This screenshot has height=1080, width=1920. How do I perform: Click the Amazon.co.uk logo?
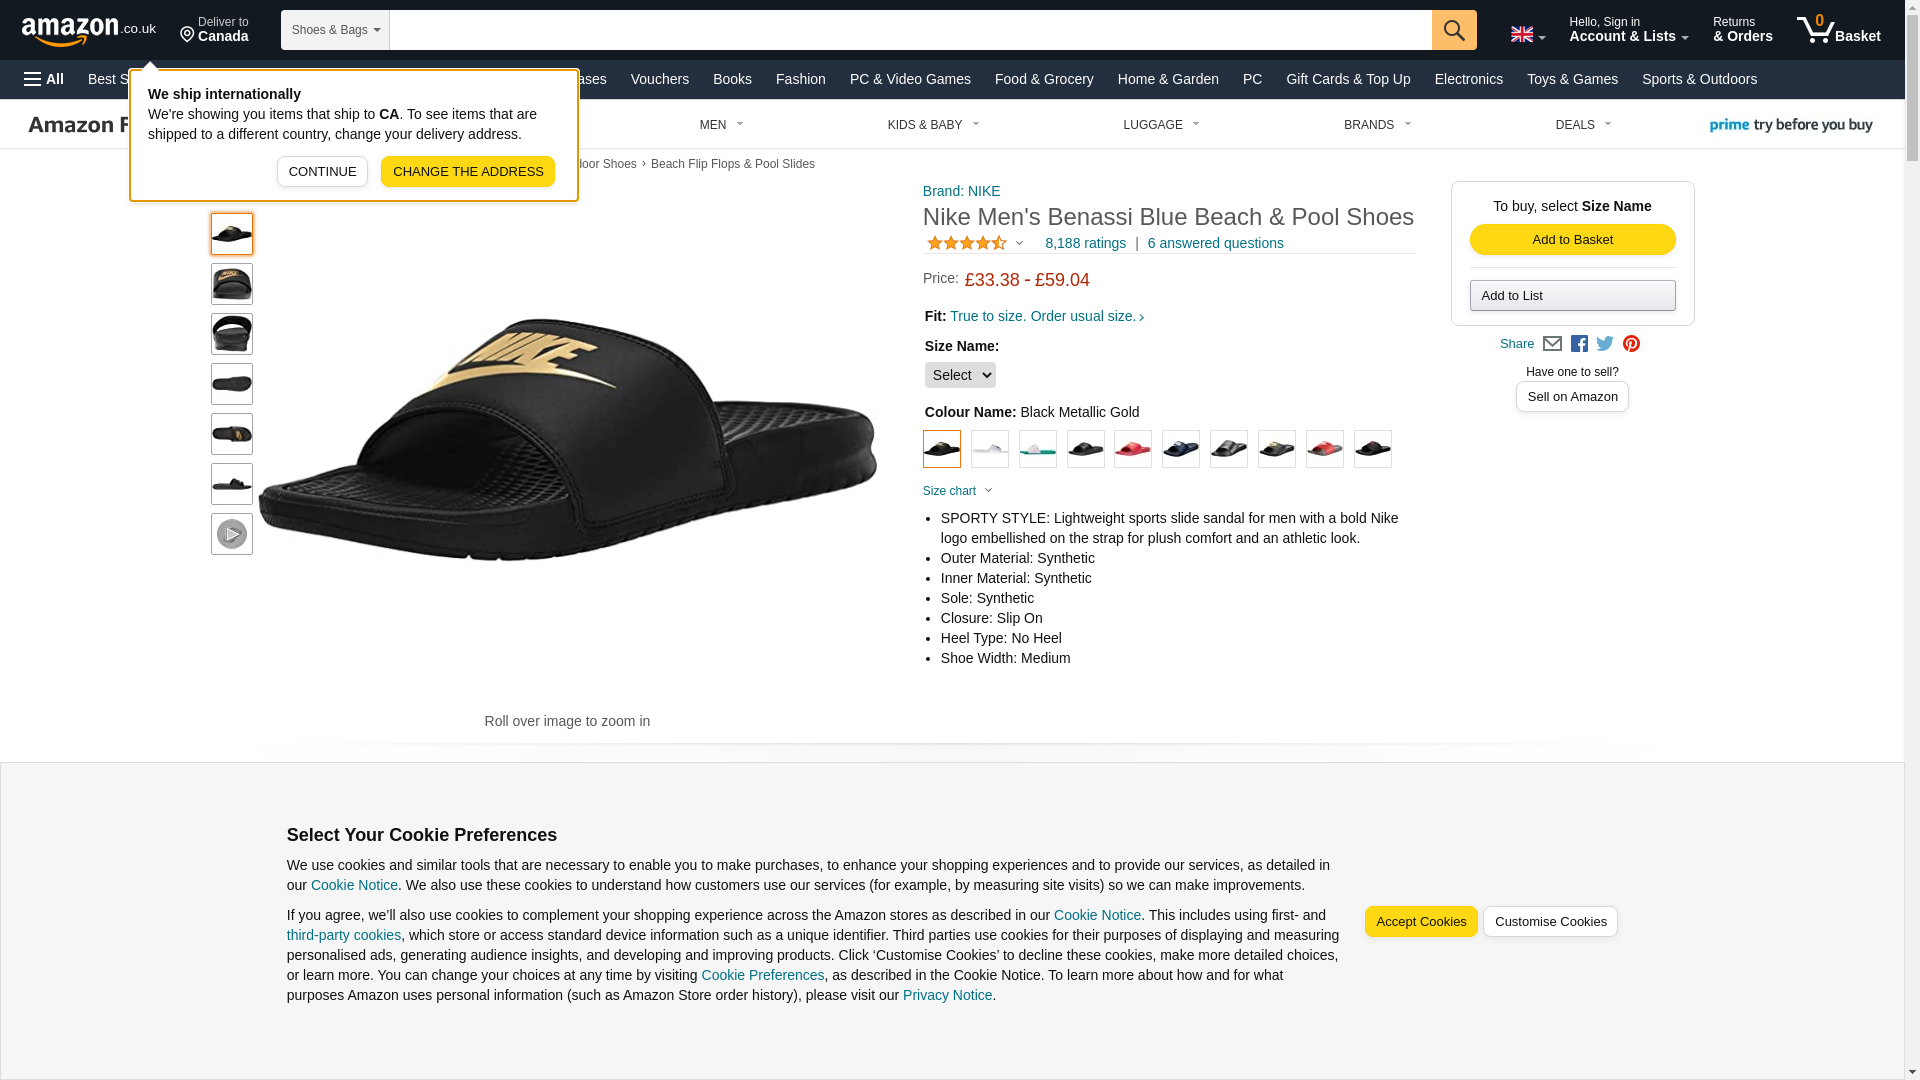pos(88,30)
